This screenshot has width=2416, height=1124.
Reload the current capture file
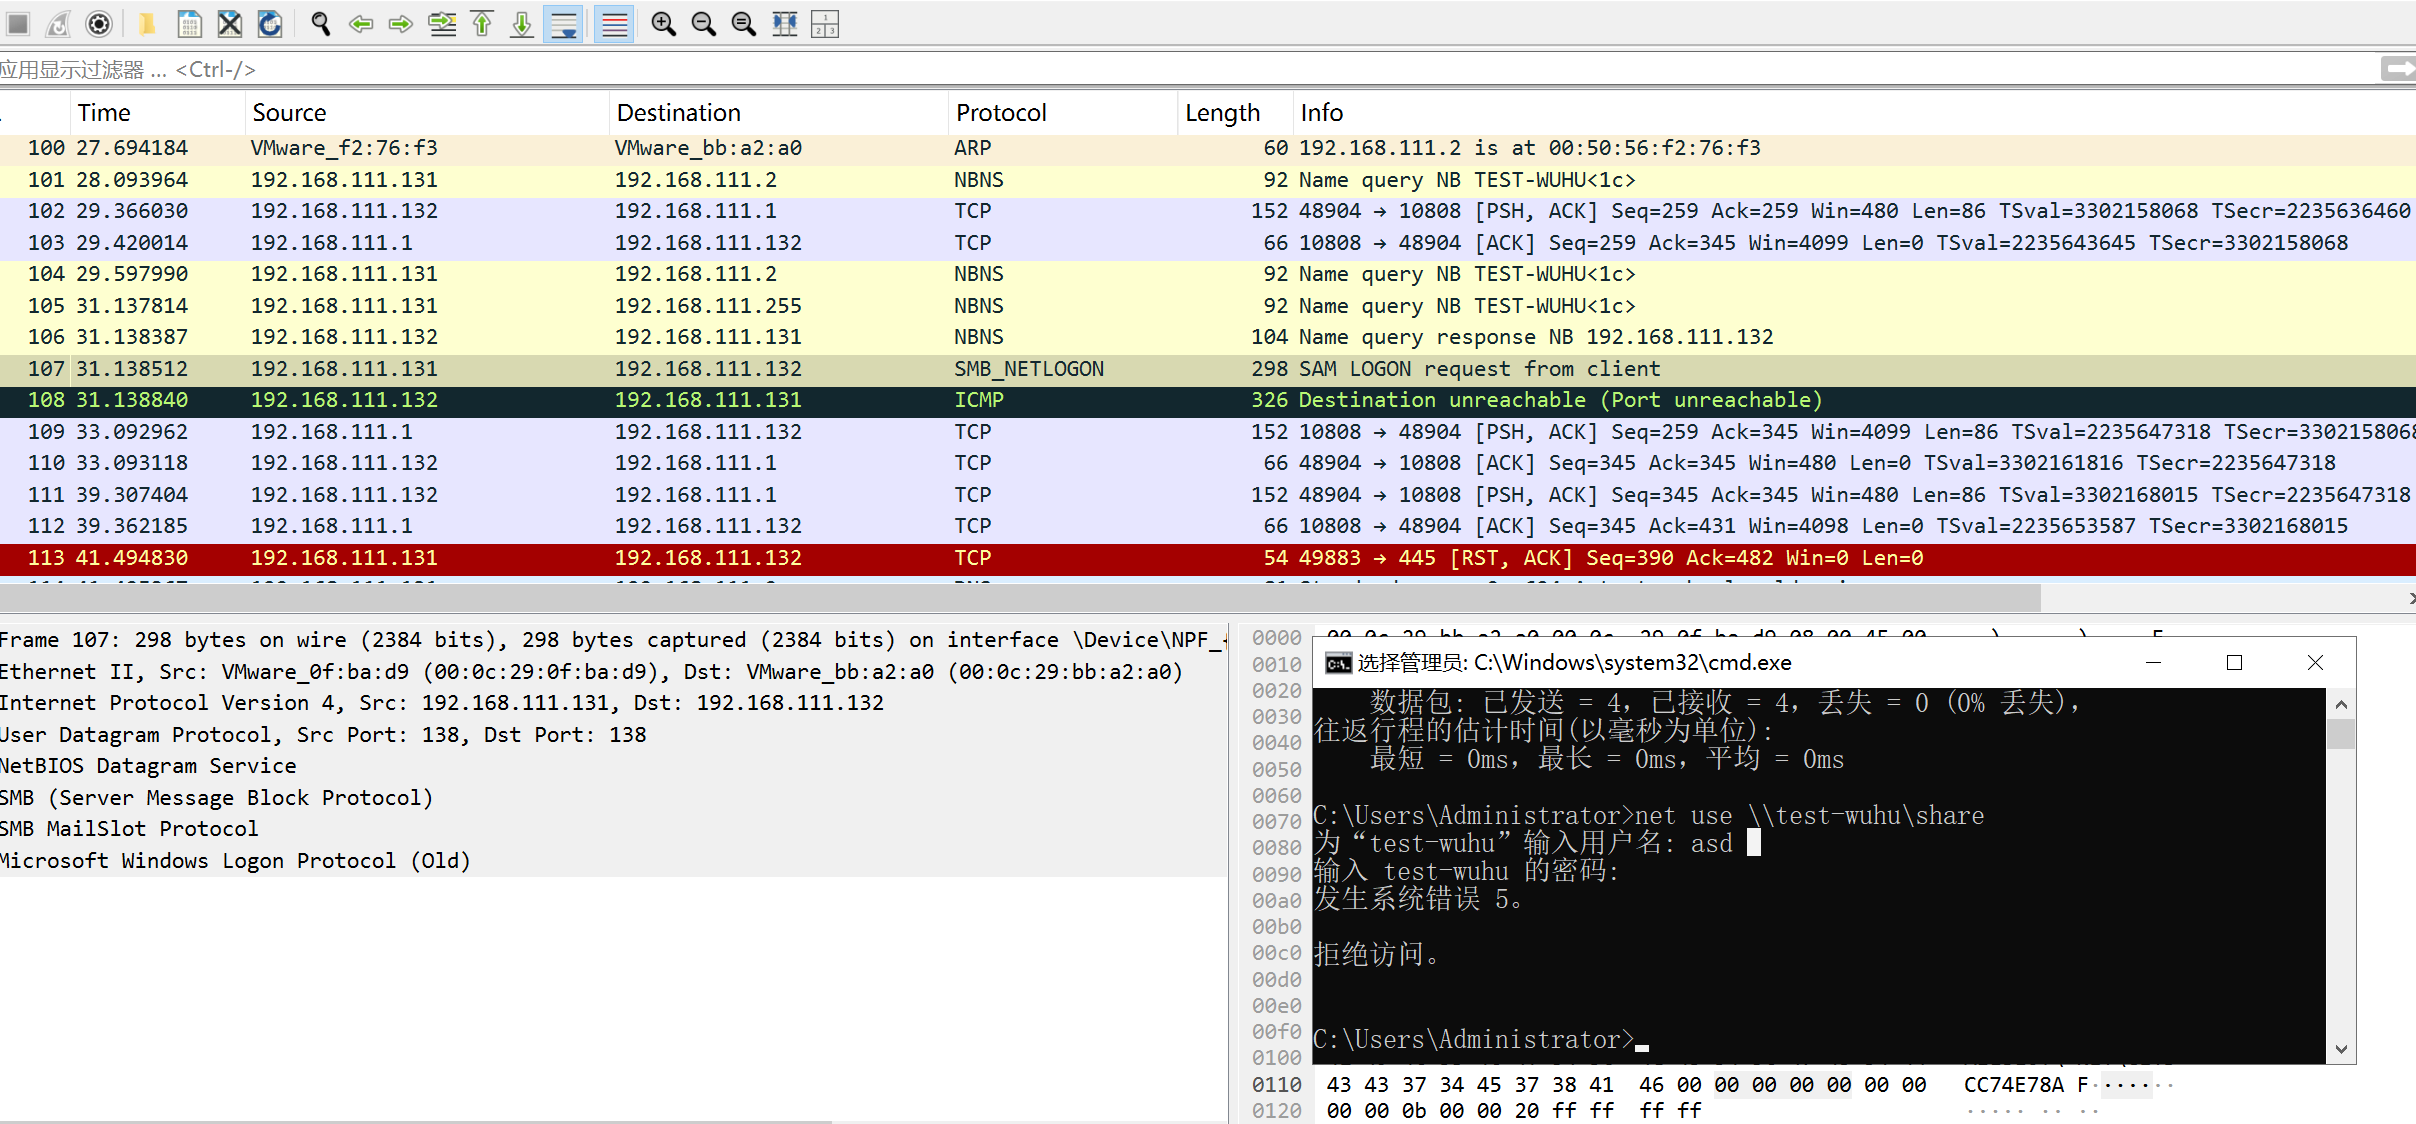(x=270, y=23)
